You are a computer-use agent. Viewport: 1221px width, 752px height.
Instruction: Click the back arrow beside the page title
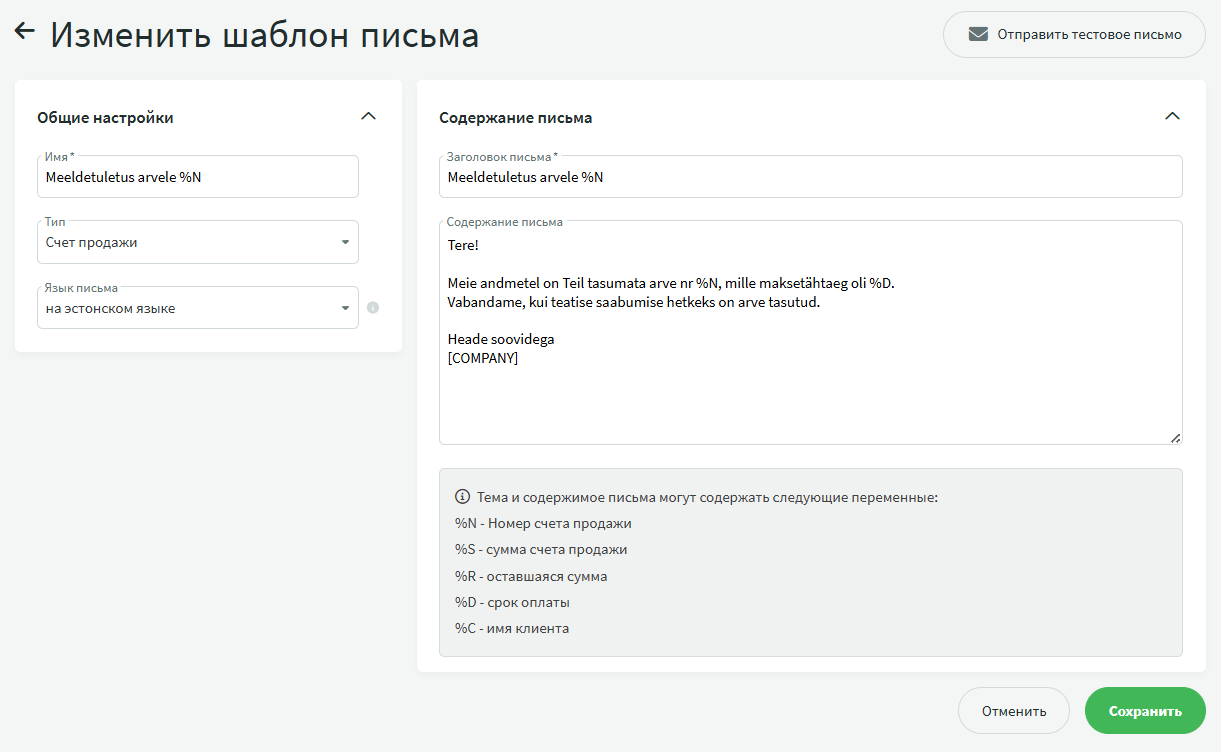(25, 32)
